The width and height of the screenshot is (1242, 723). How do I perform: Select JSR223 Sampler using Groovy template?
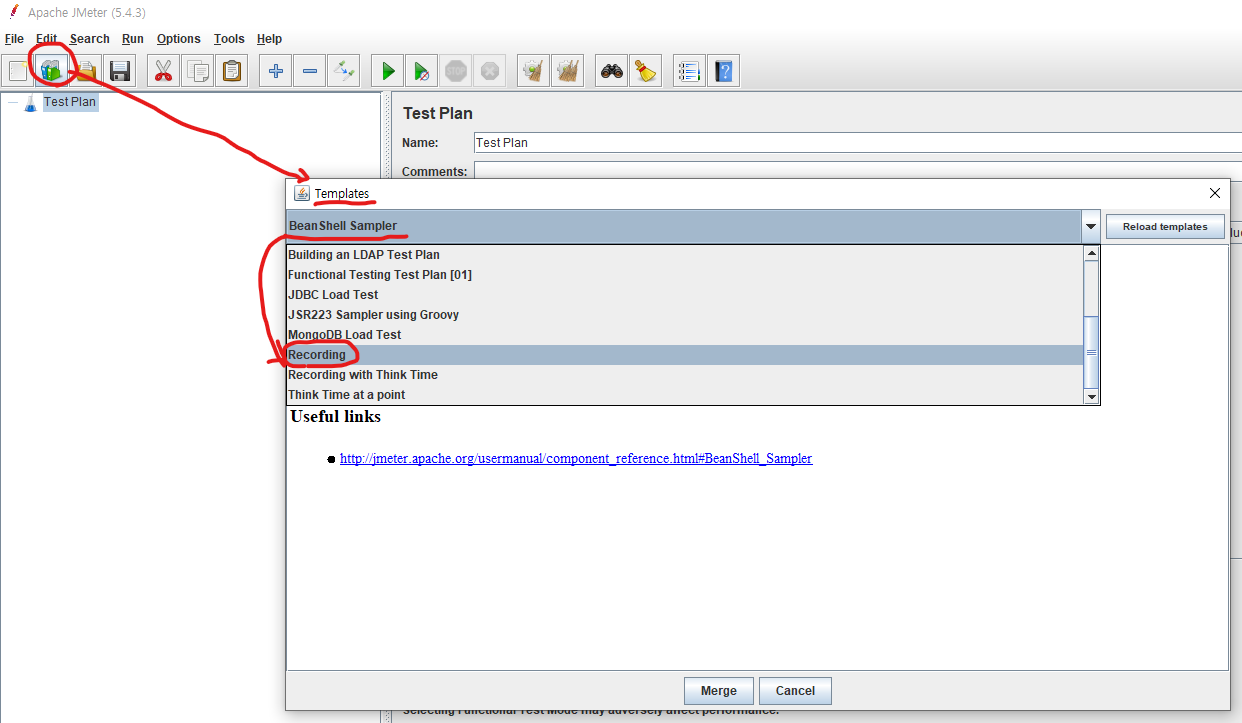[x=685, y=315]
